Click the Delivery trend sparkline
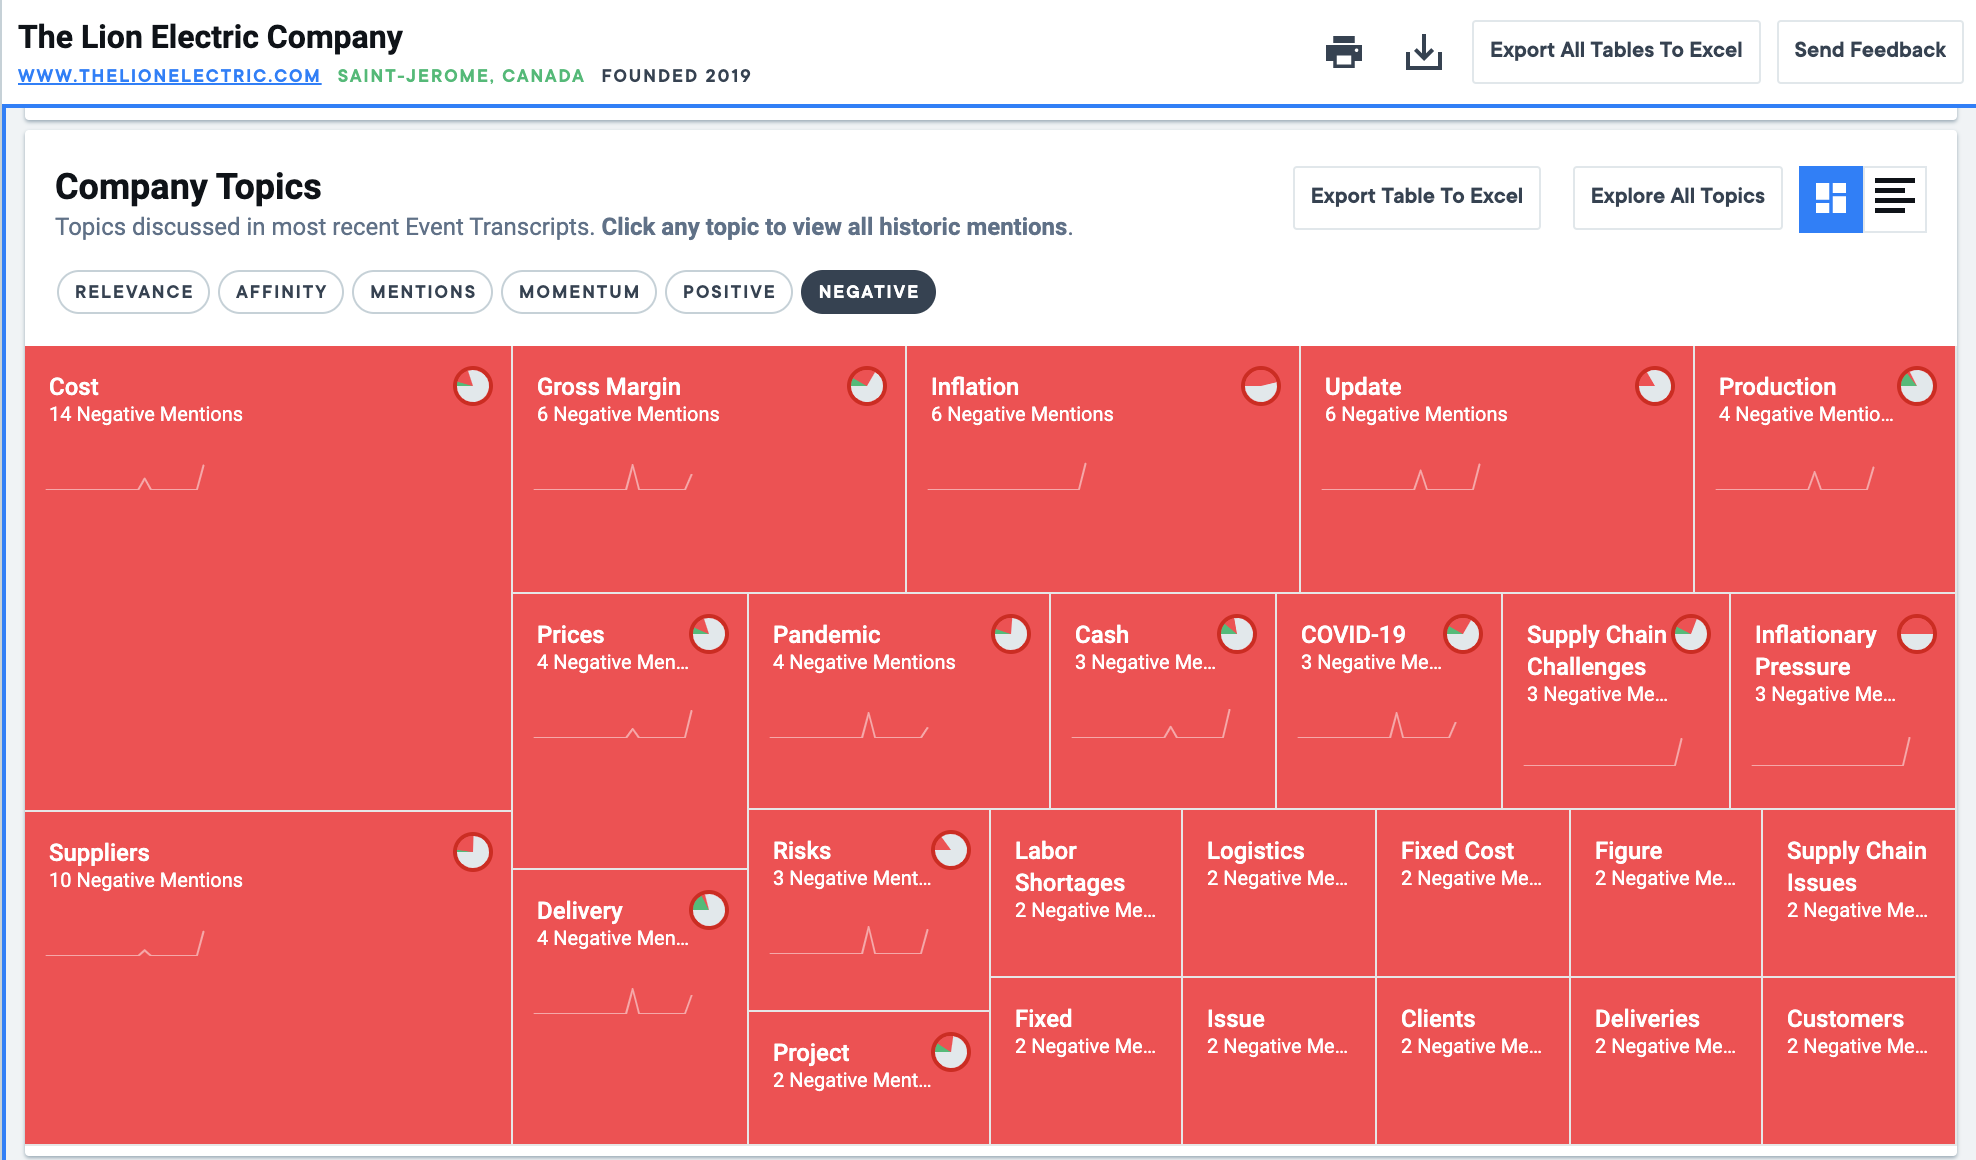The image size is (1976, 1160). click(613, 1001)
